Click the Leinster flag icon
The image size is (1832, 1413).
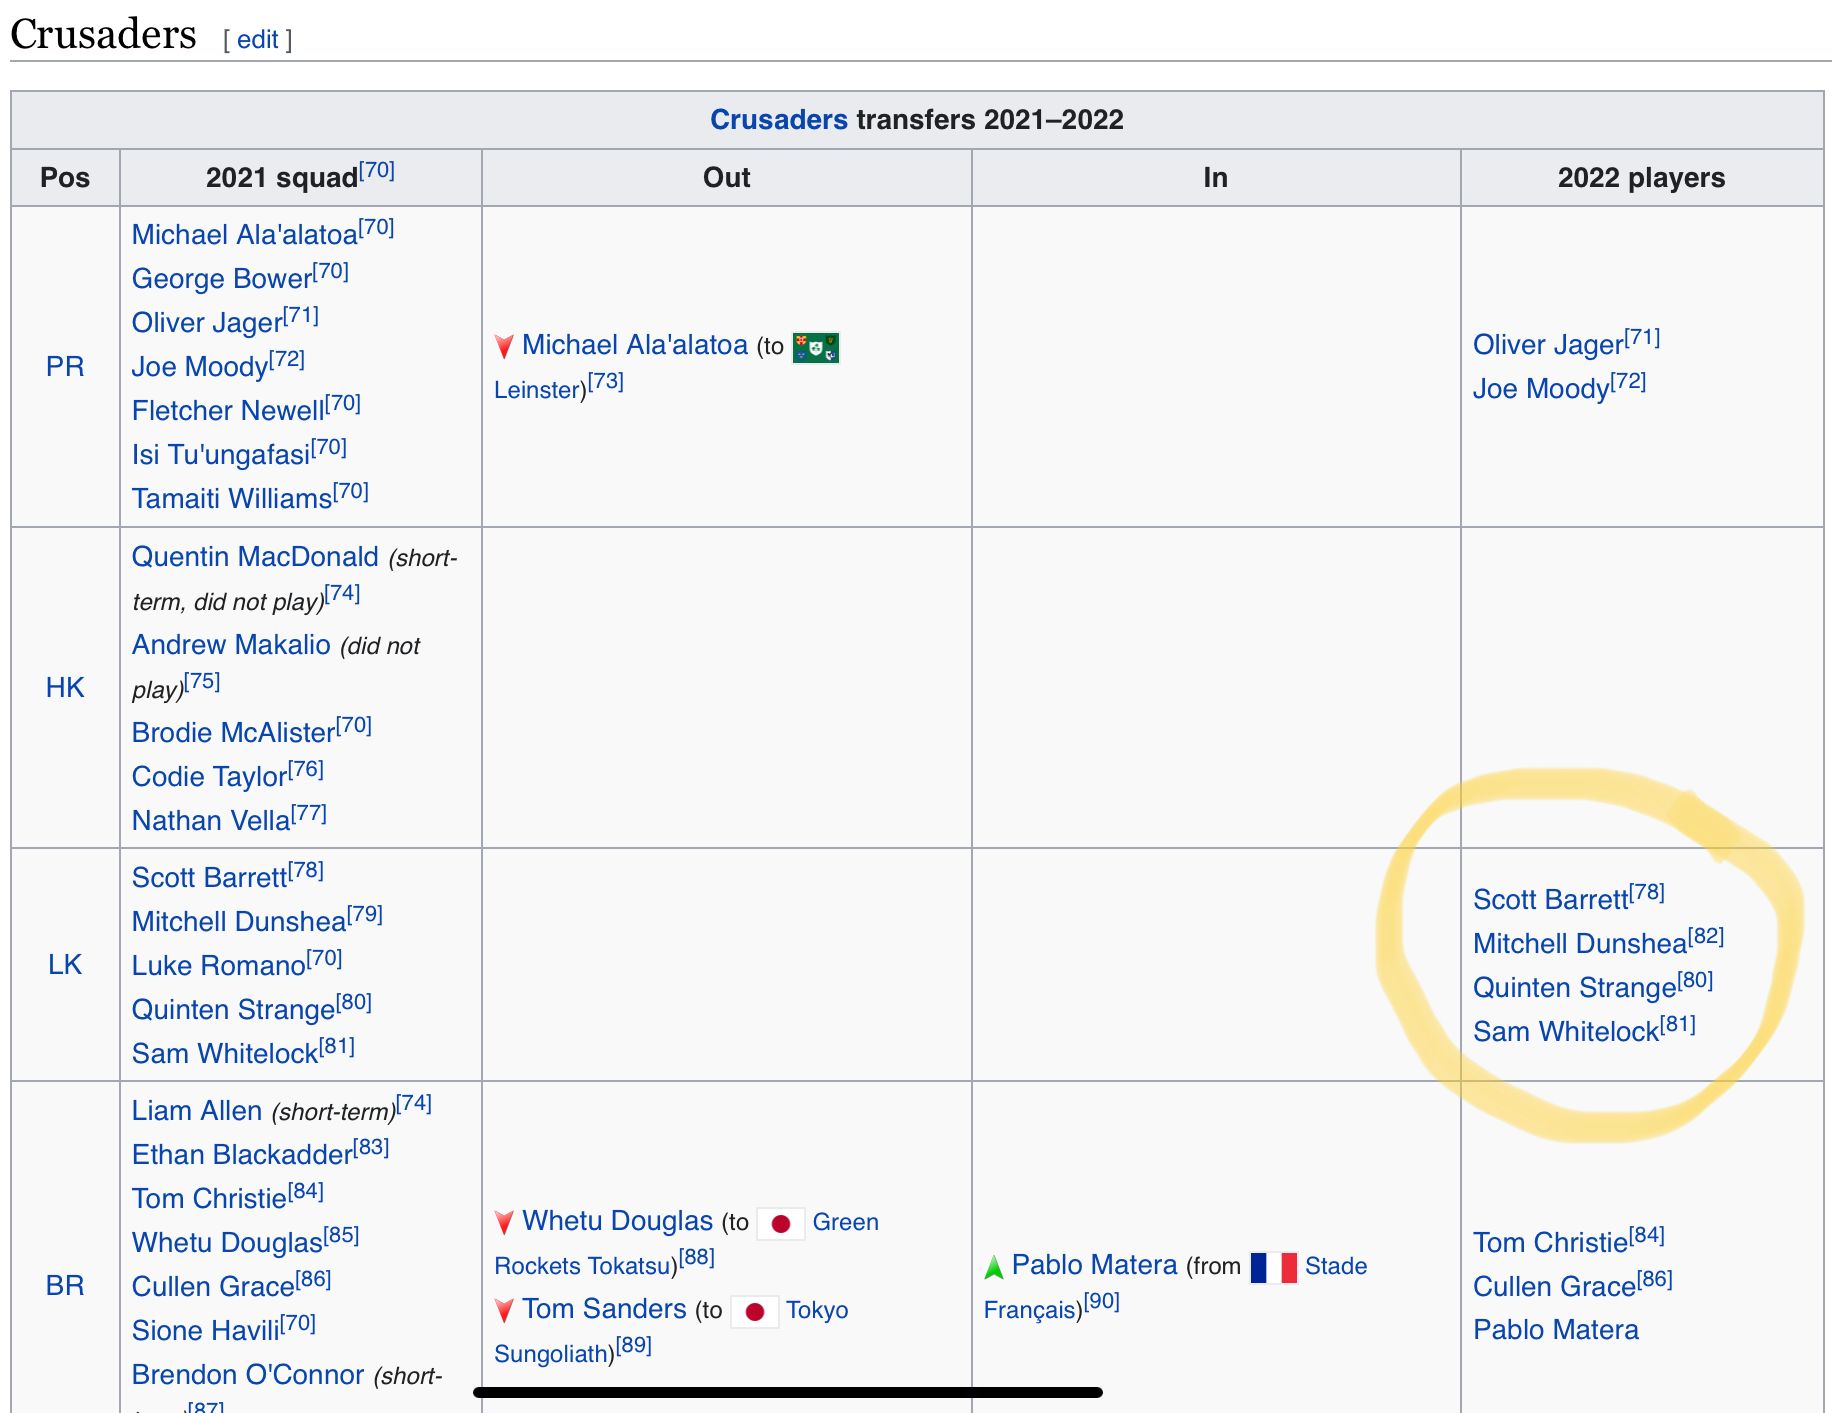[x=815, y=348]
